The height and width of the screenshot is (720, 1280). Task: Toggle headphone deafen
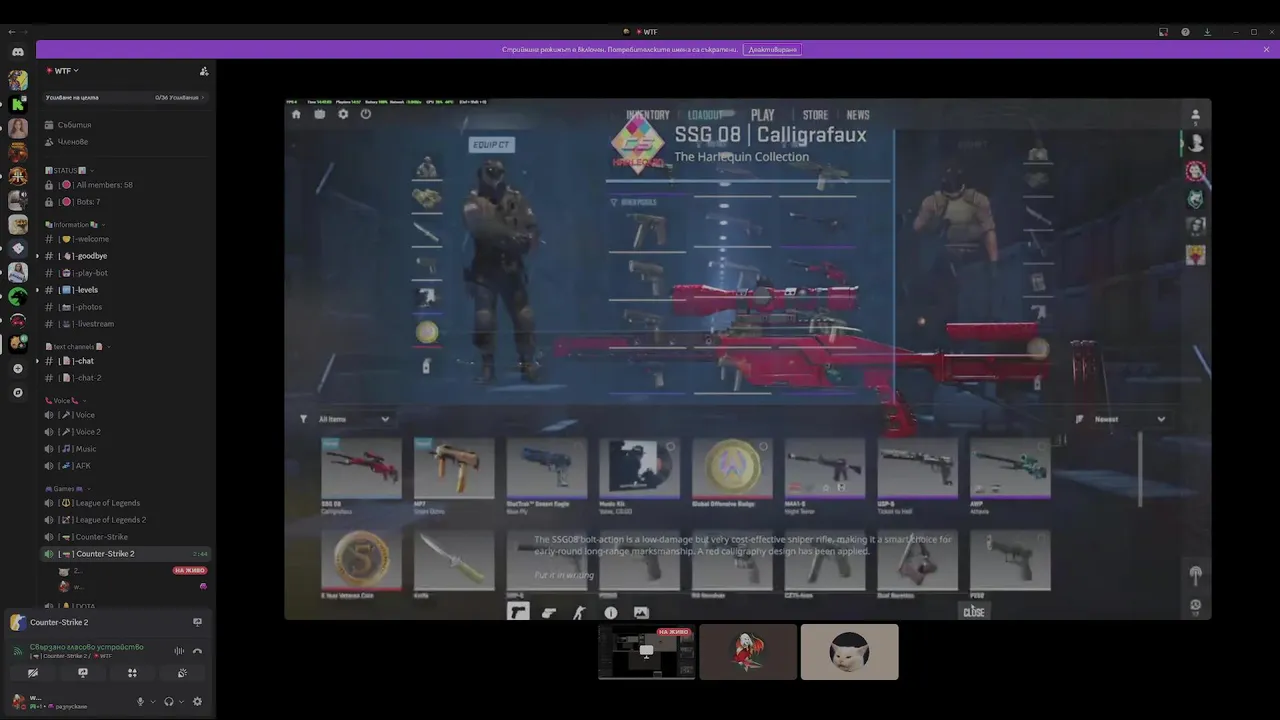169,702
